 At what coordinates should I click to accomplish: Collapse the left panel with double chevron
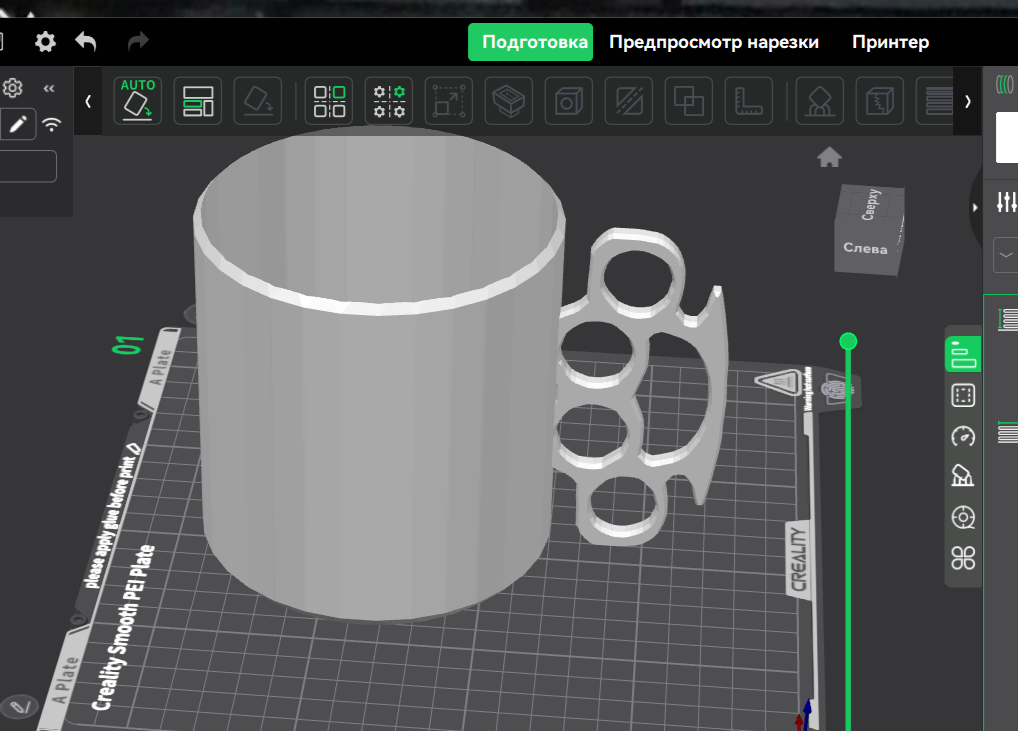(x=49, y=88)
